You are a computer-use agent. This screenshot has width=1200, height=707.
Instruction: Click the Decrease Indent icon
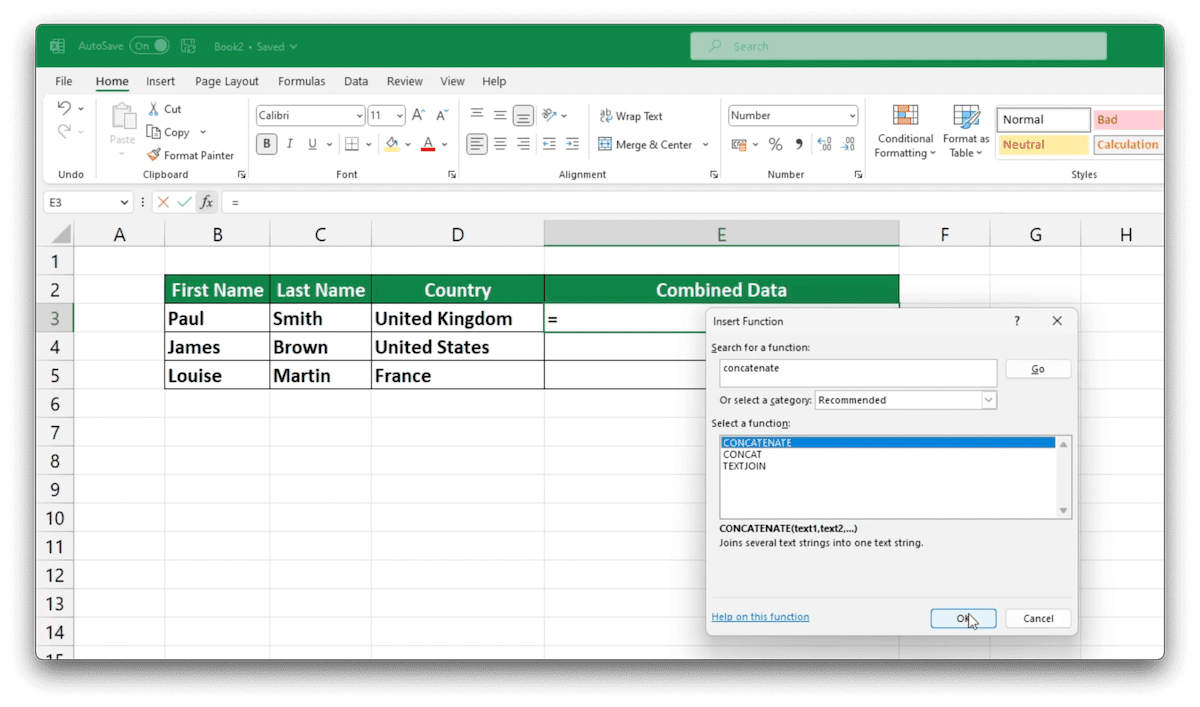(549, 144)
